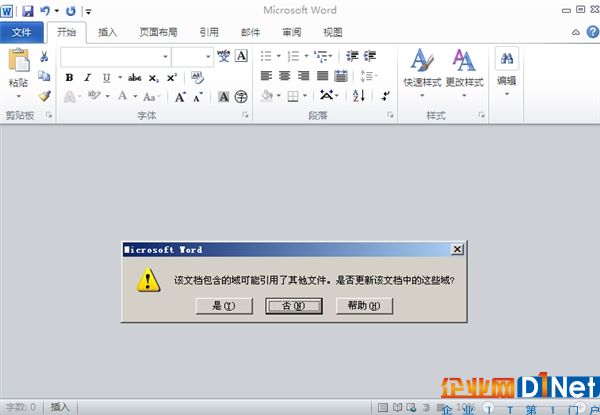
Task: Click the Cut scissors icon
Action: (44, 57)
